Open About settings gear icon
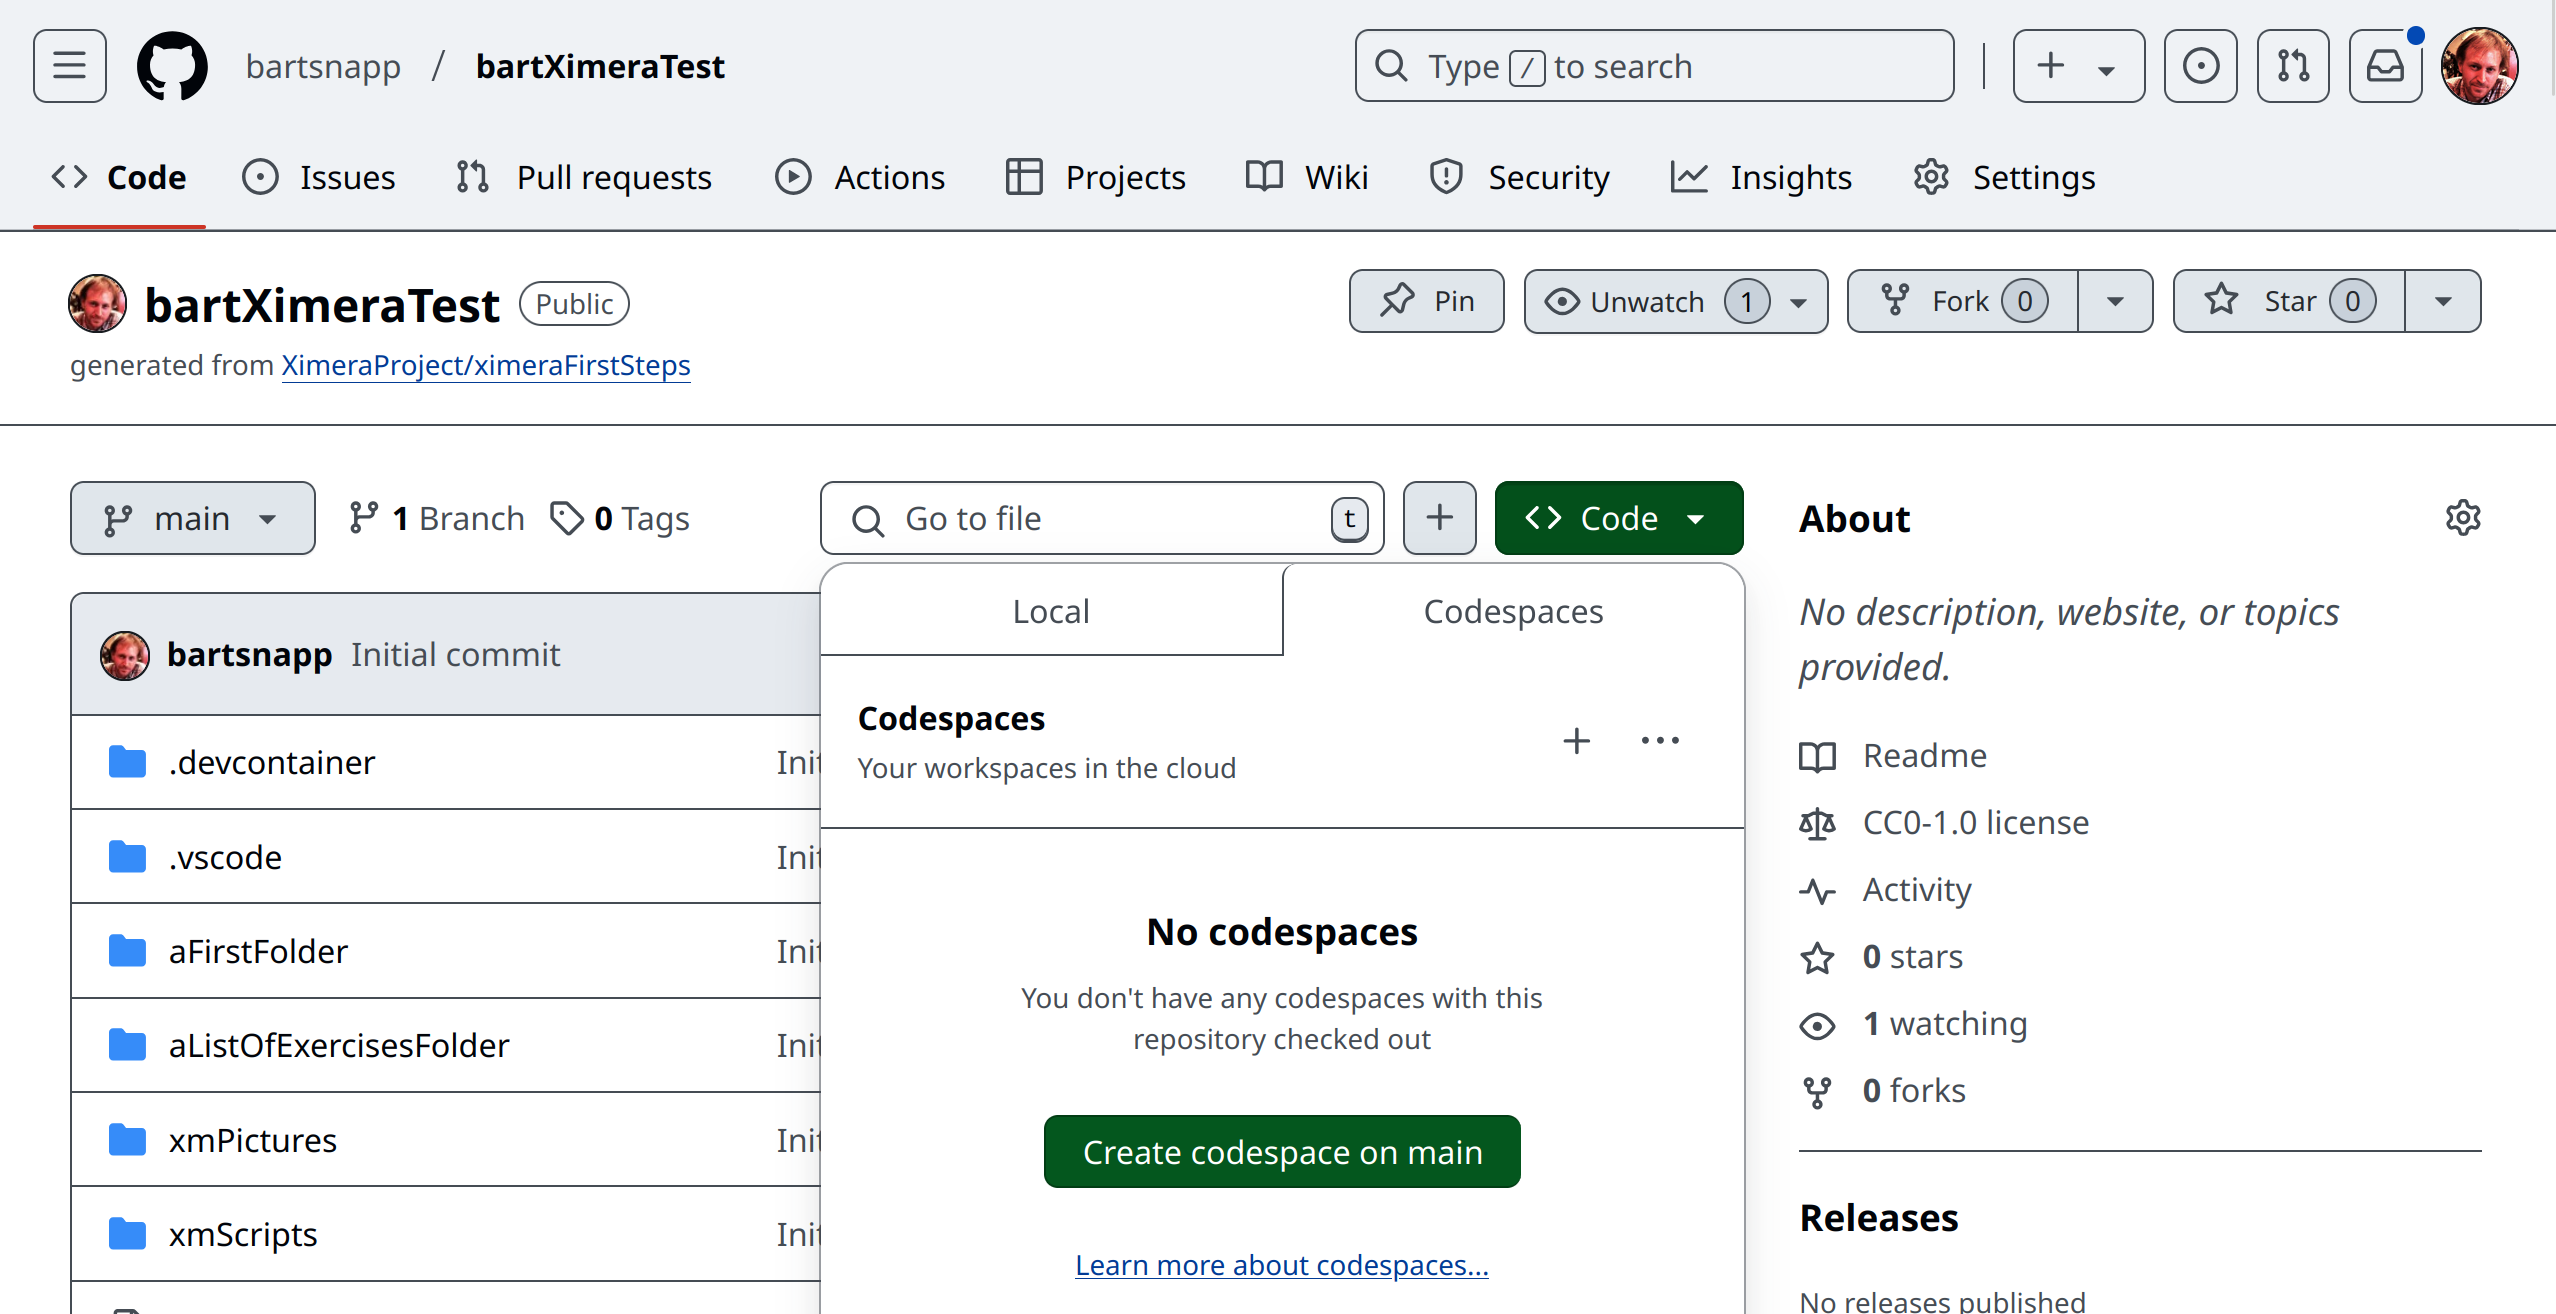The width and height of the screenshot is (2556, 1314). pyautogui.click(x=2463, y=518)
